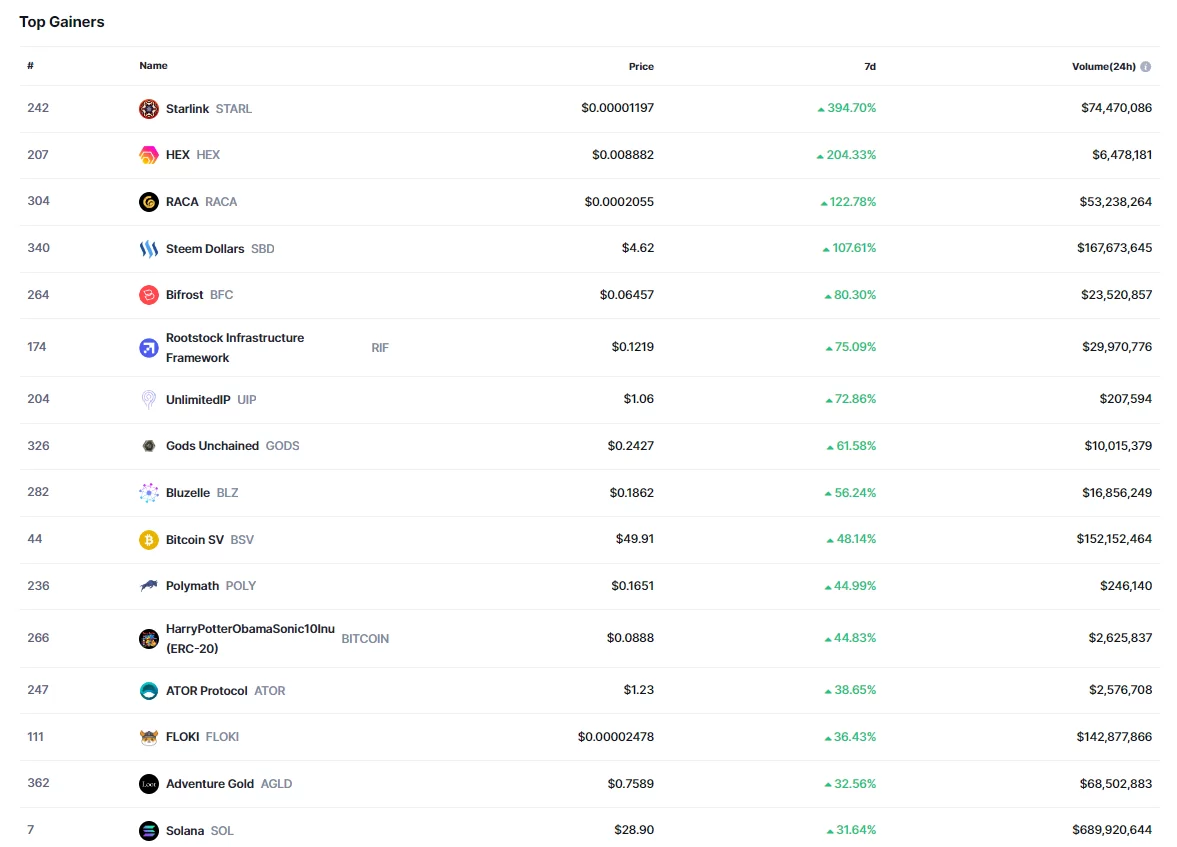Click the Volume(24h) info icon
The height and width of the screenshot is (847, 1177).
(x=1145, y=67)
